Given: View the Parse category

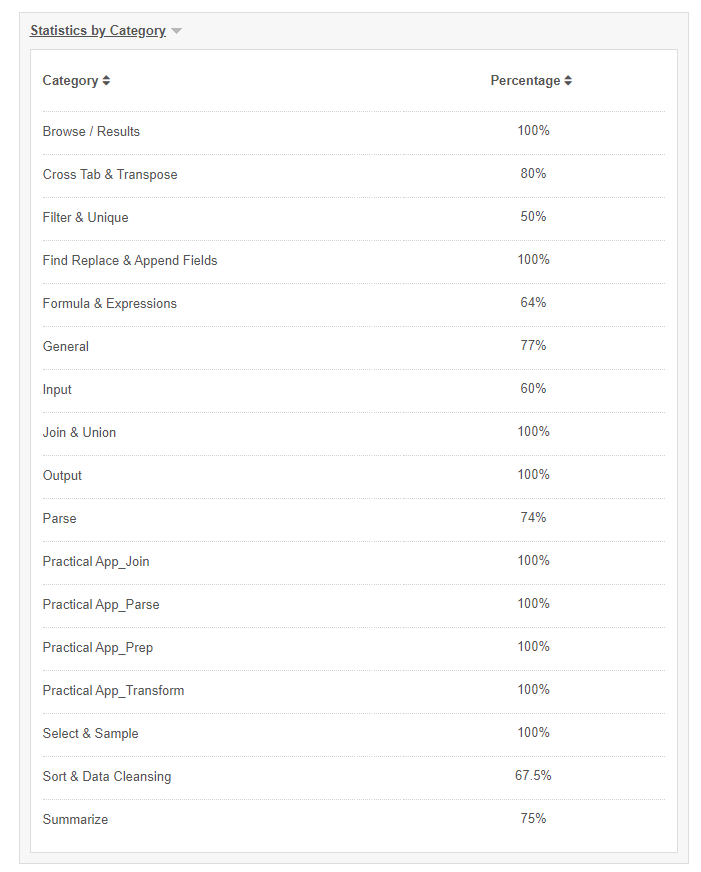Looking at the screenshot, I should point(58,518).
